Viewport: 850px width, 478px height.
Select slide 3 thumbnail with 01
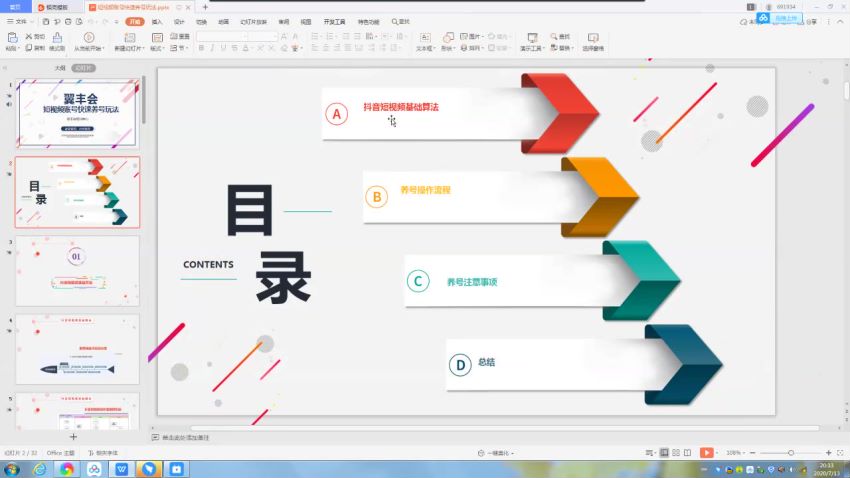77,270
